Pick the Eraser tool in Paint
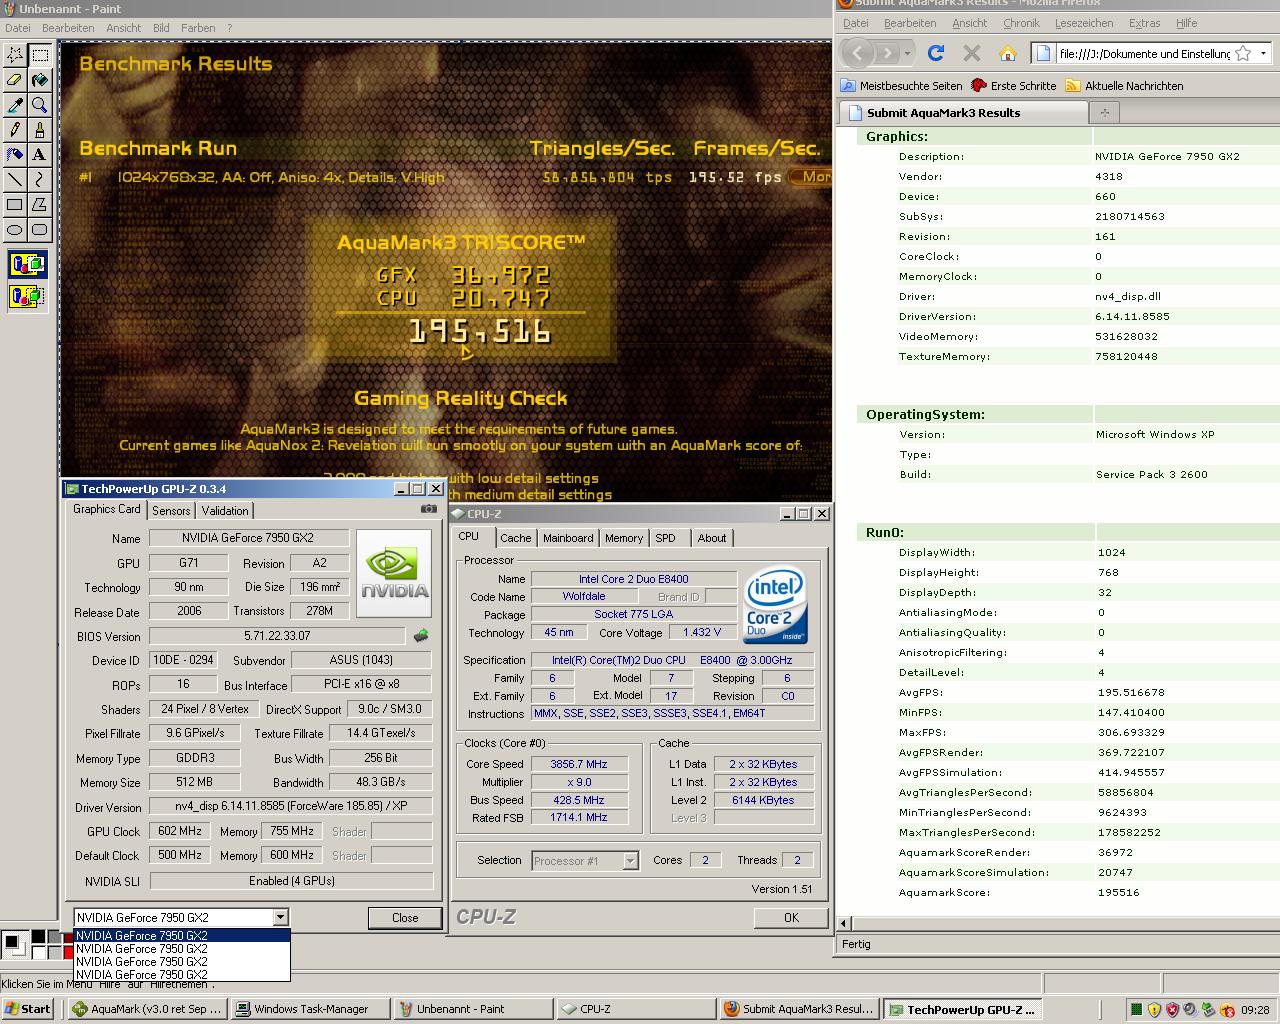Viewport: 1280px width, 1024px height. pyautogui.click(x=15, y=80)
